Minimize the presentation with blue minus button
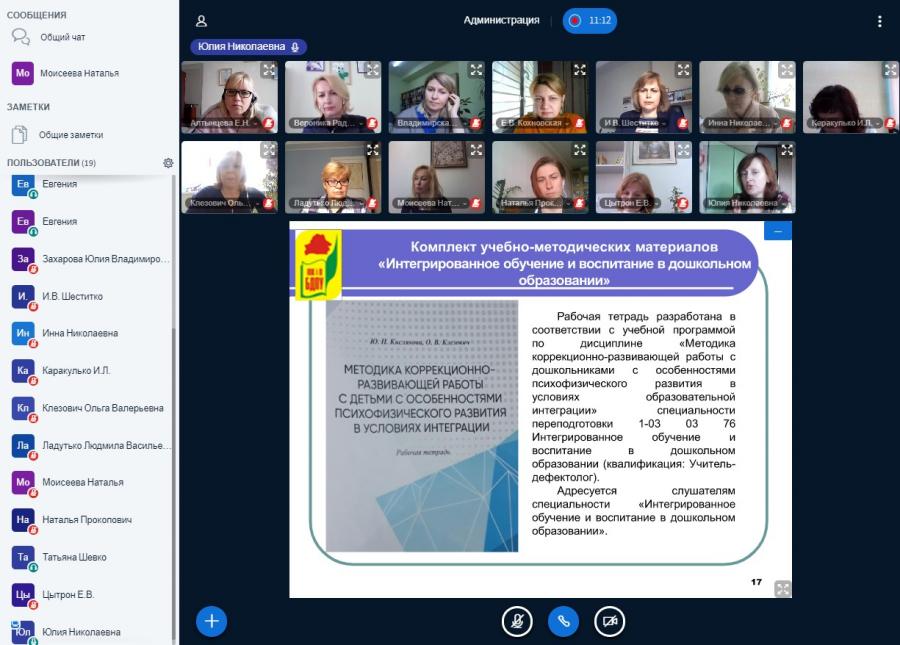This screenshot has height=645, width=900. pyautogui.click(x=778, y=231)
